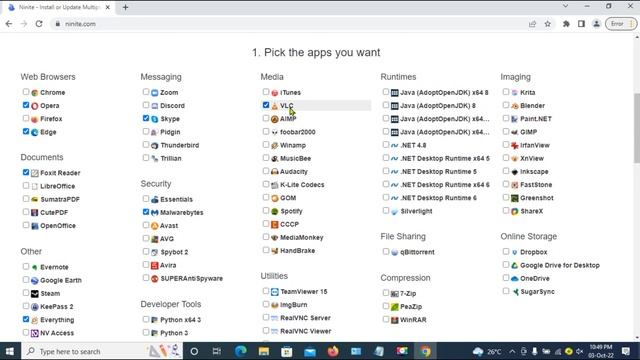640x360 pixels.
Task: Check the Chrome checkbox
Action: [x=26, y=92]
